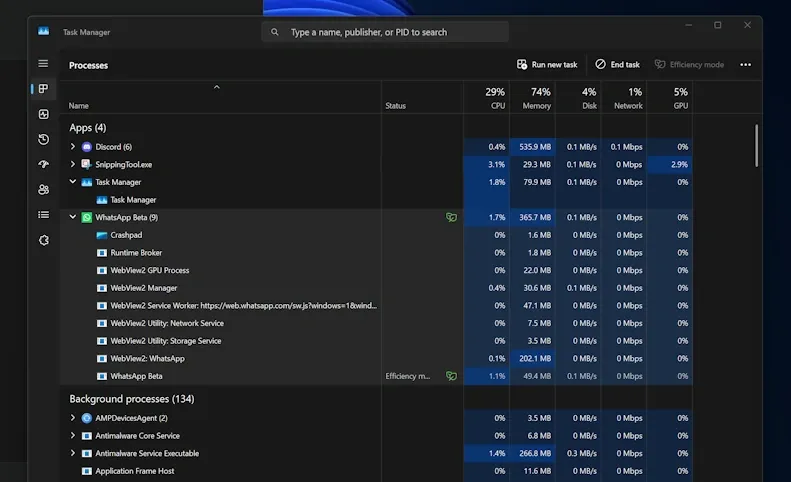791x482 pixels.
Task: Click the efficiency leaf icon beside Efficiency m...
Action: tap(451, 376)
